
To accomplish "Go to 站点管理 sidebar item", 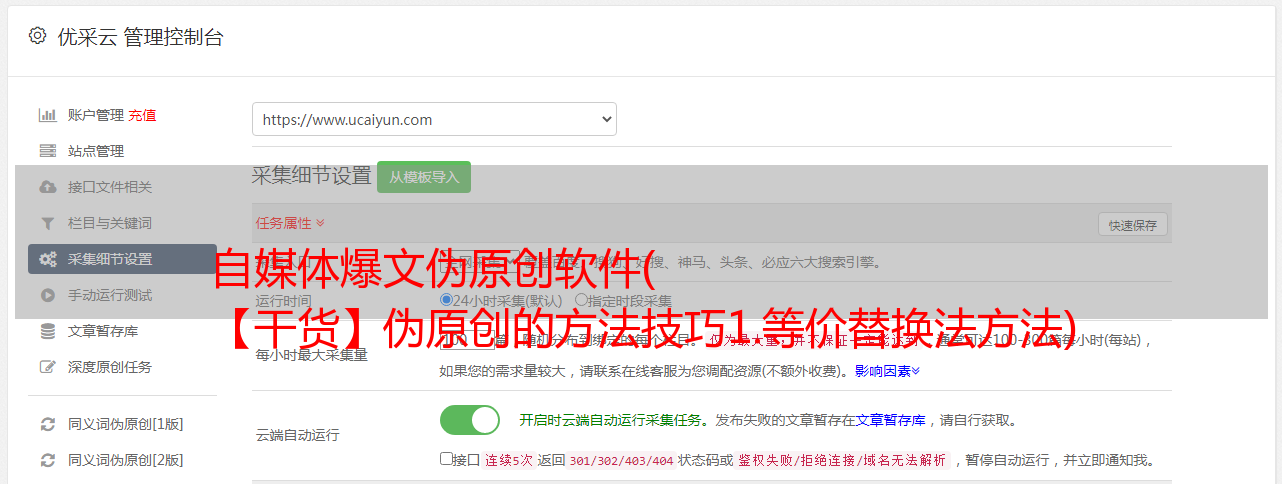I will coord(96,151).
